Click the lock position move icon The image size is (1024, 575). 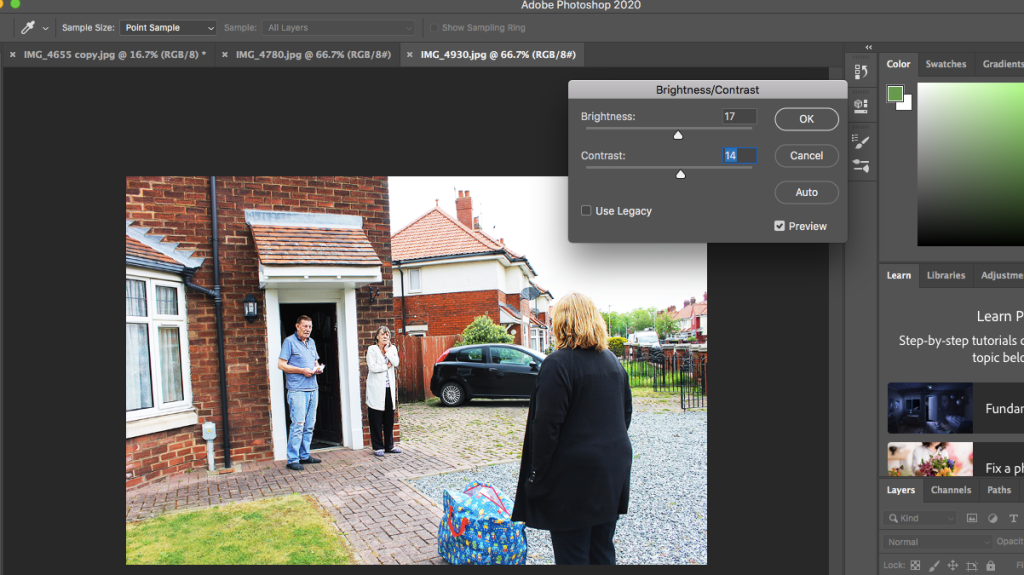[952, 566]
